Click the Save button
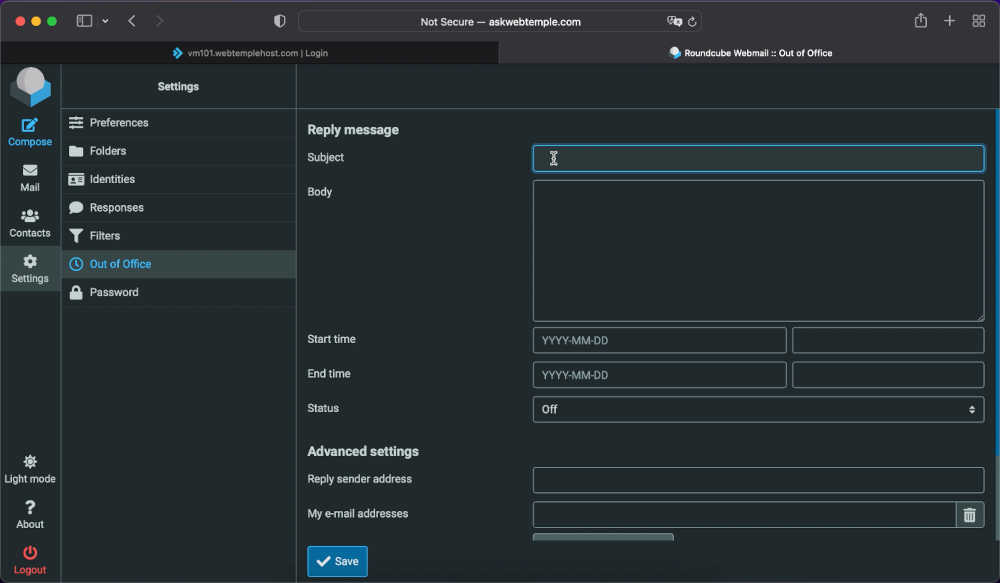Viewport: 1000px width, 583px height. (x=337, y=561)
